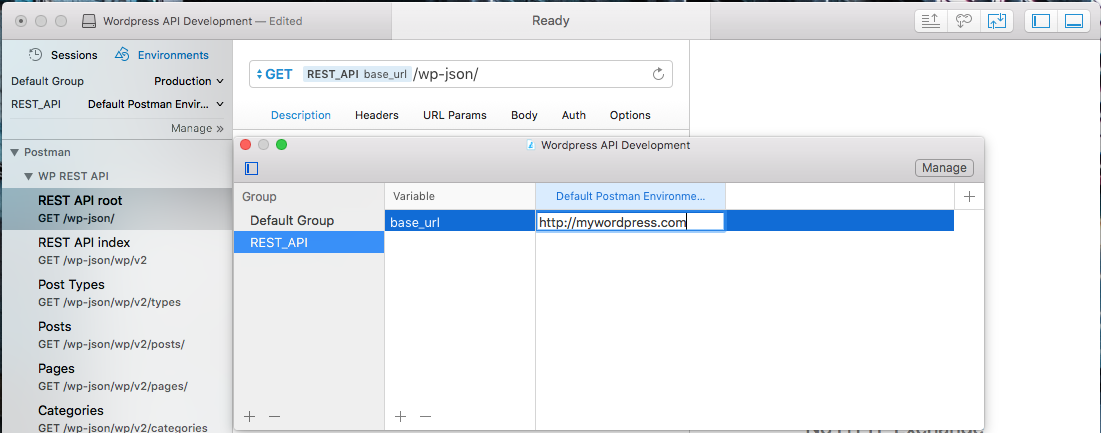Switch to the Sessions tab
The image size is (1101, 433).
pyautogui.click(x=63, y=55)
